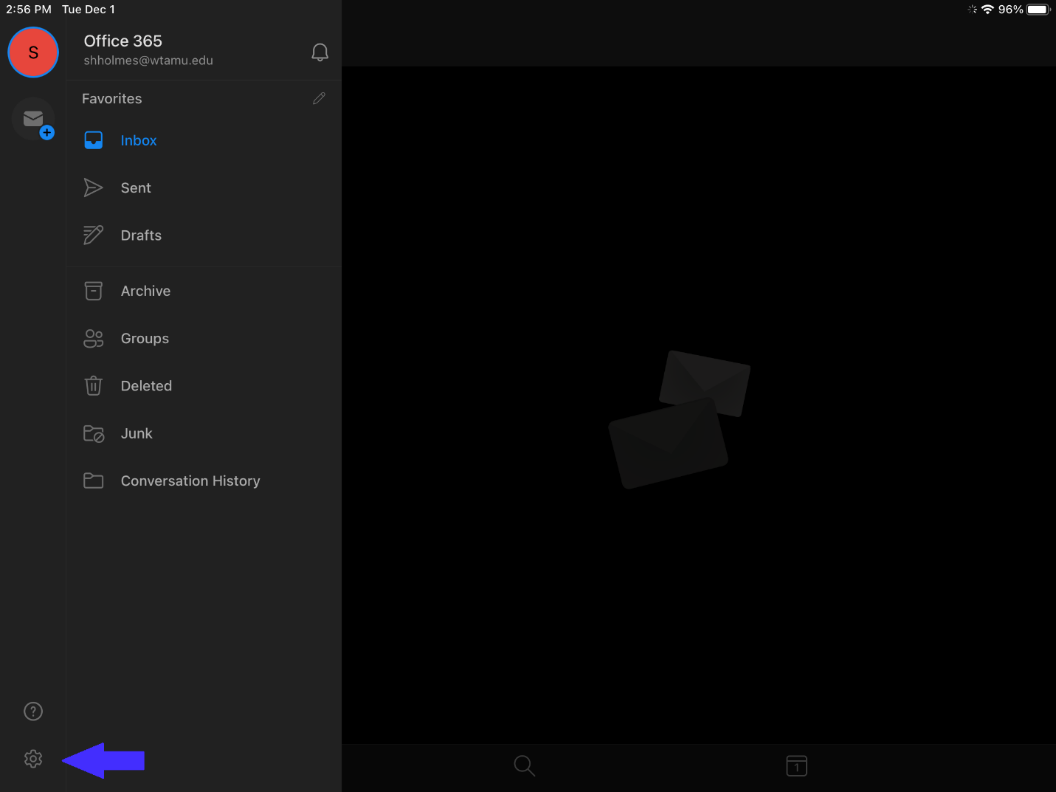Edit Favorites with the pencil icon
1056x792 pixels.
coord(319,98)
